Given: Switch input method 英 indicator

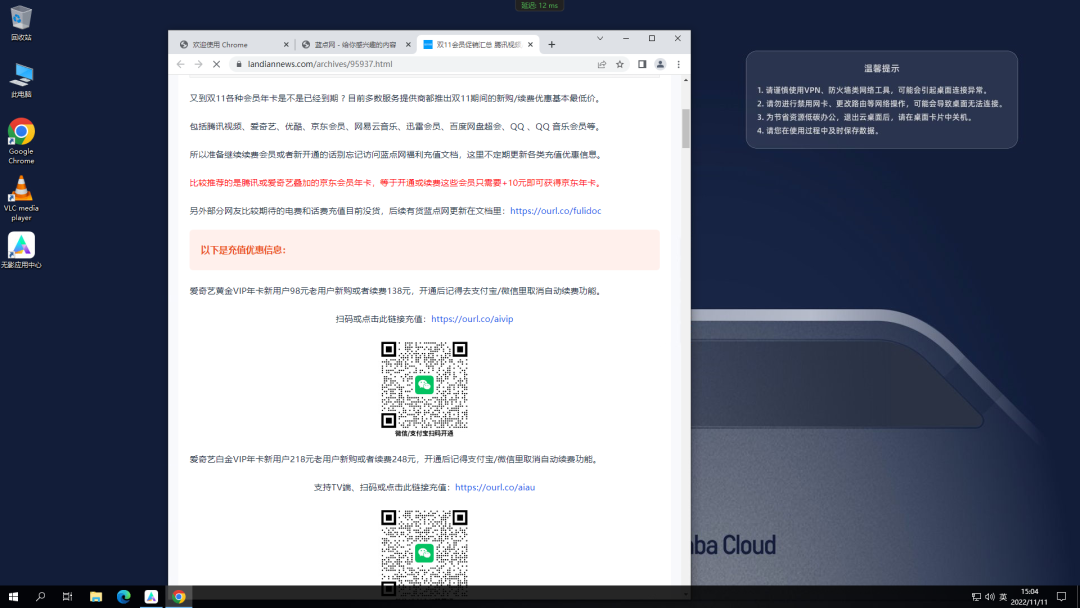Looking at the screenshot, I should pyautogui.click(x=1003, y=597).
